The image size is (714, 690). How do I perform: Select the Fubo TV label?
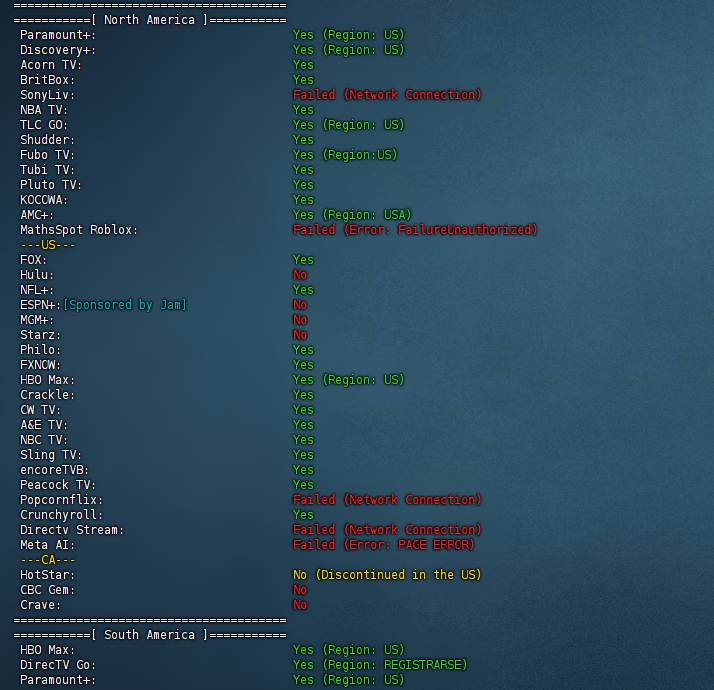pyautogui.click(x=47, y=155)
